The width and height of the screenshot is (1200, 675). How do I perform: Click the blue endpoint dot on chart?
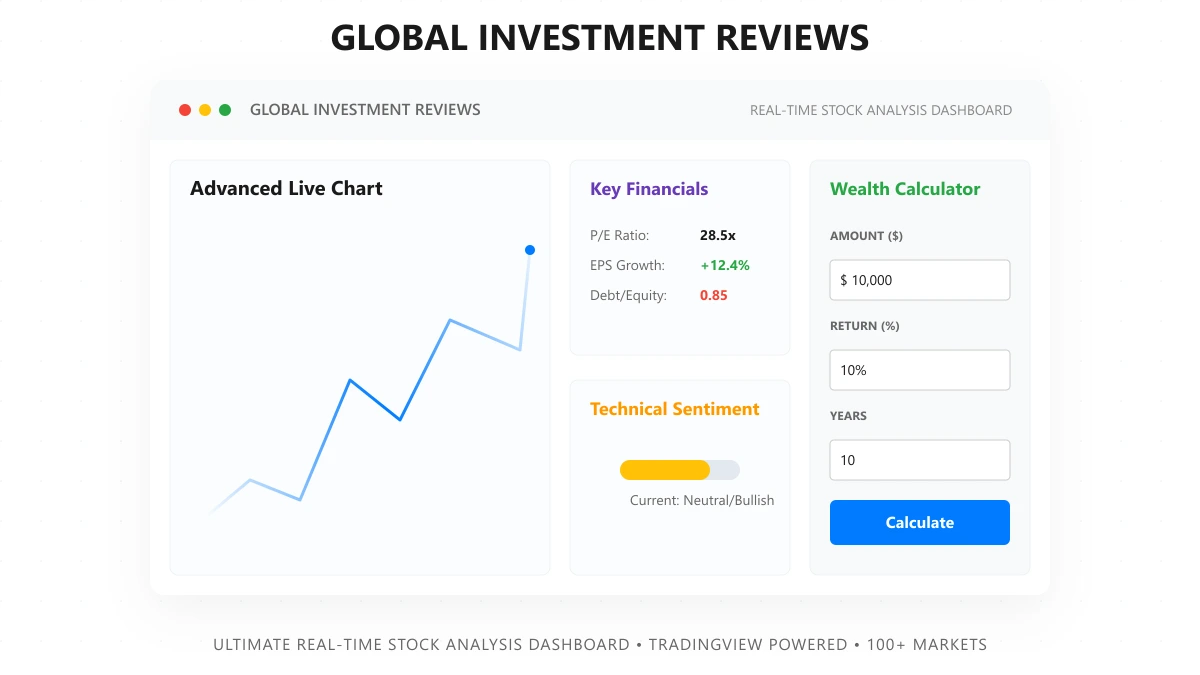click(530, 250)
